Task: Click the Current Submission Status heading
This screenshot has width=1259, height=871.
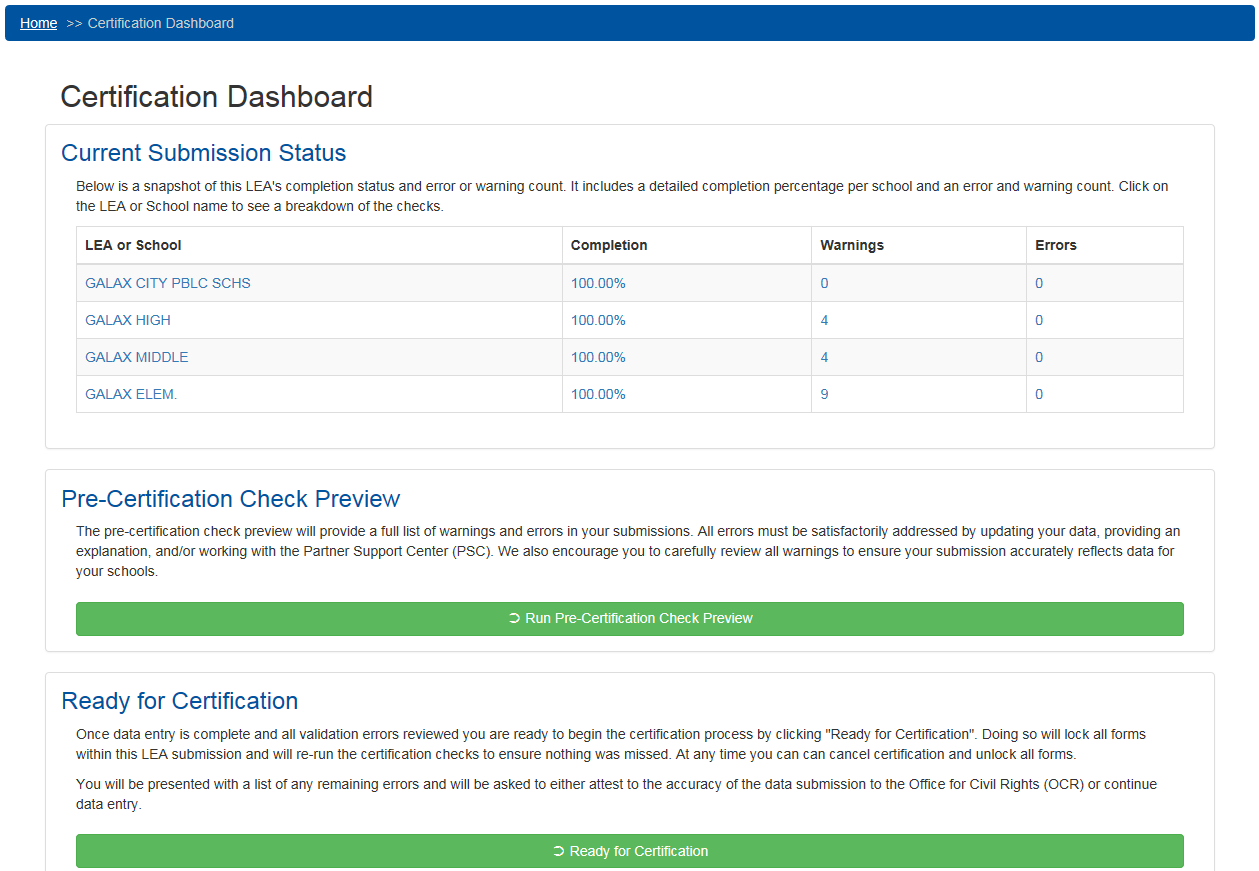Action: 204,153
